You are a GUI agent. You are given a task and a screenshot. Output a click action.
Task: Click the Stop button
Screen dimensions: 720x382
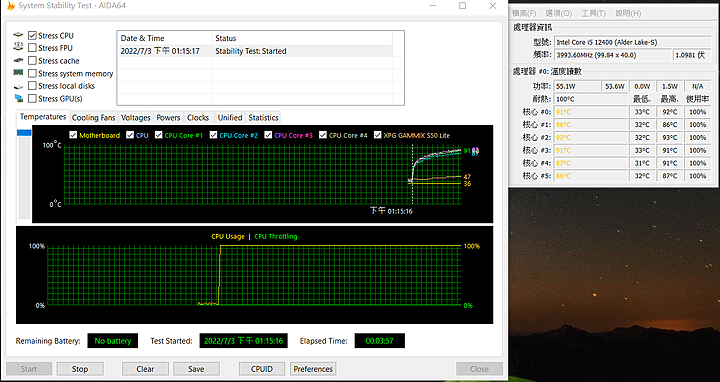[x=80, y=369]
